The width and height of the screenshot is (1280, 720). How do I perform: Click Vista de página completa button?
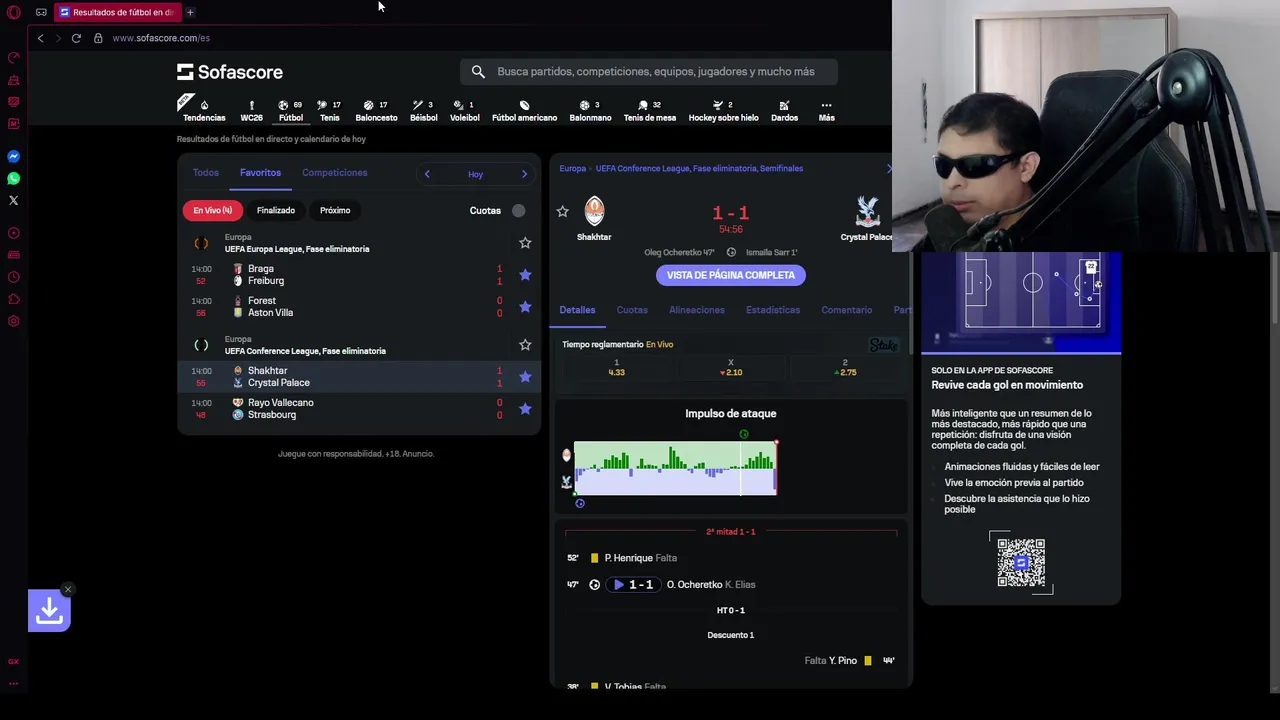731,275
